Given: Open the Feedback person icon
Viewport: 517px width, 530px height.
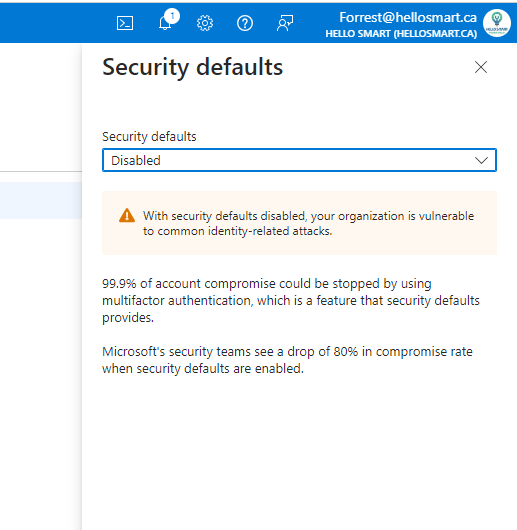Looking at the screenshot, I should click(285, 23).
